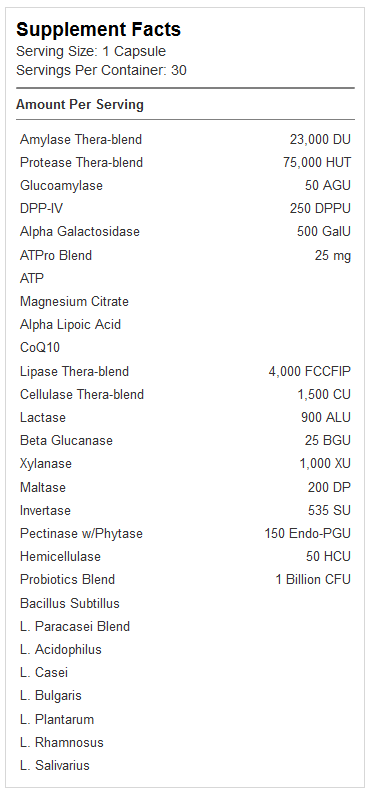This screenshot has width=377, height=802.
Task: Select Pectinase w/Phytase text
Action: pos(81,533)
